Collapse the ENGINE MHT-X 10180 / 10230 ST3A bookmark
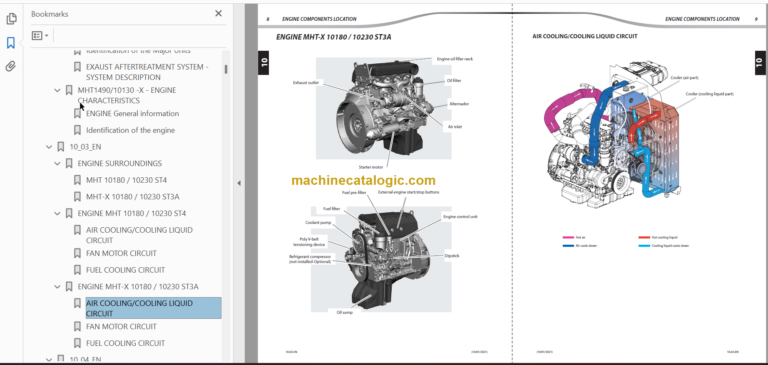Image resolution: width=768 pixels, height=365 pixels. (57, 287)
